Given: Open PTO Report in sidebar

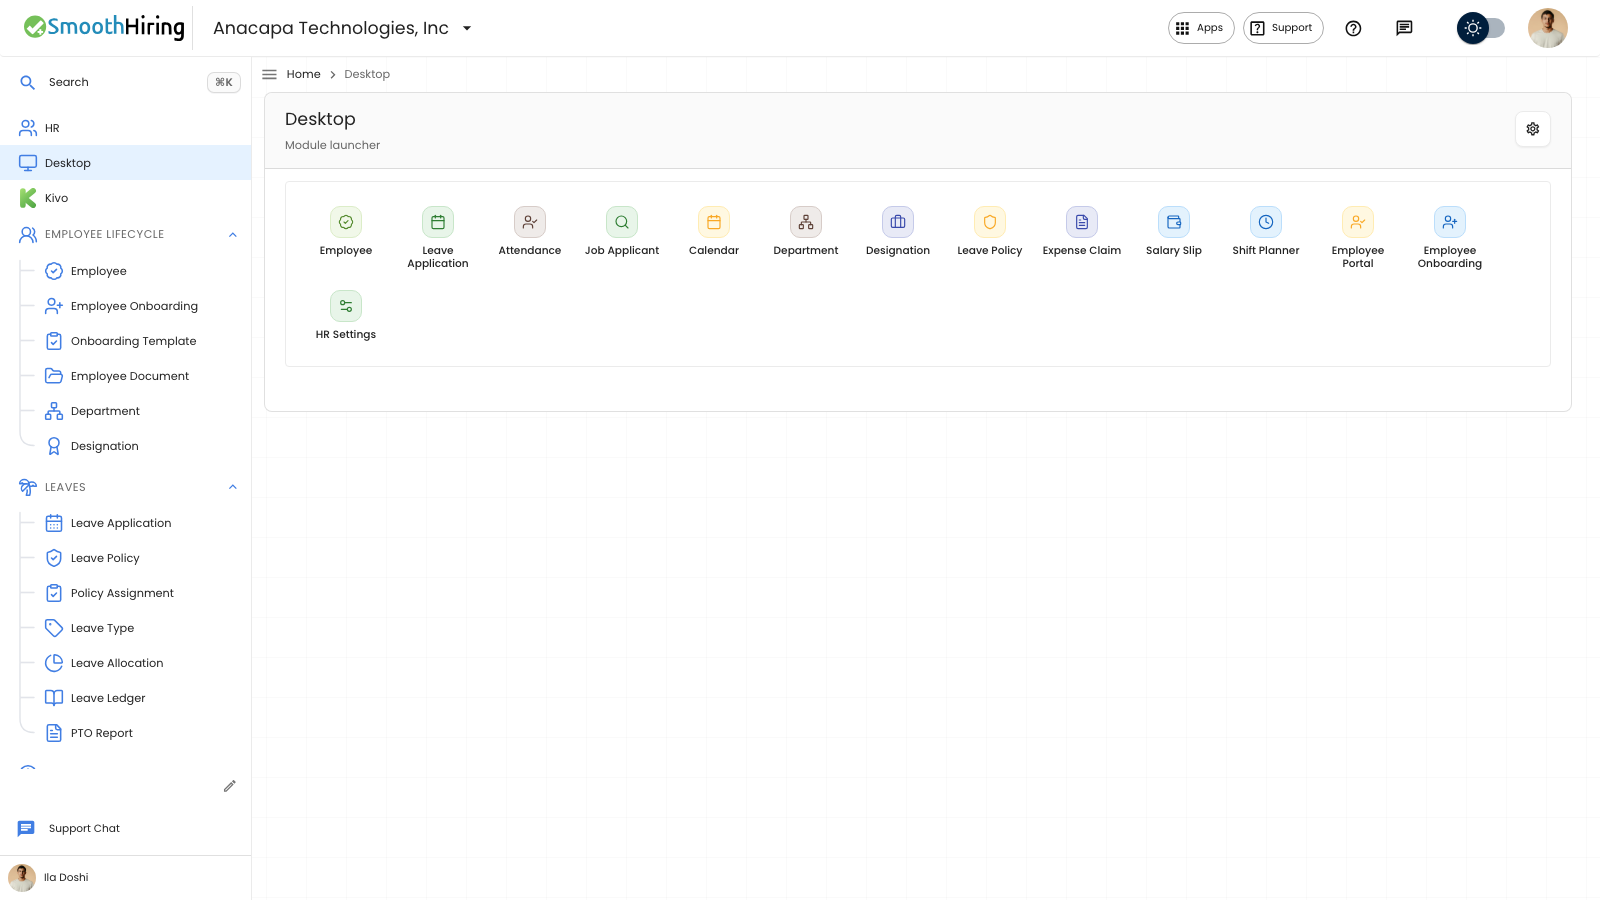Looking at the screenshot, I should [x=102, y=733].
